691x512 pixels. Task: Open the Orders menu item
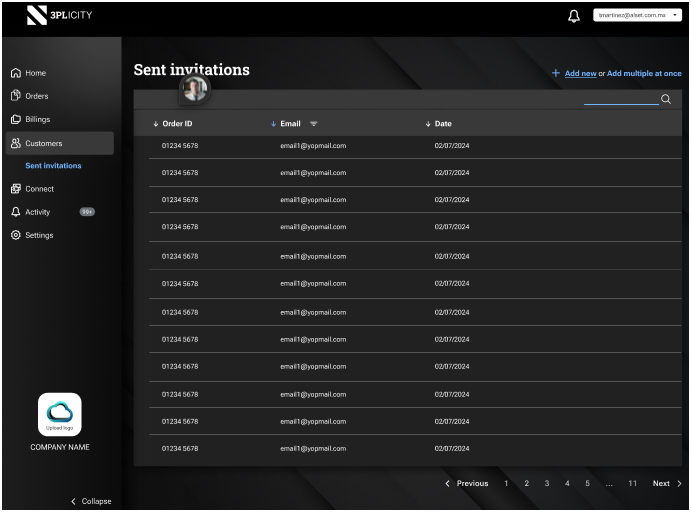click(x=37, y=96)
